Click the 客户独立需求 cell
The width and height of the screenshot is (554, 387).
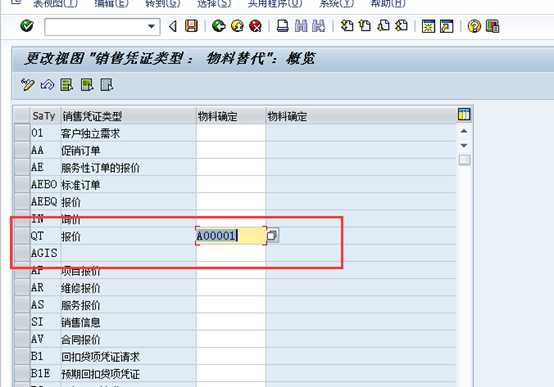tap(128, 133)
